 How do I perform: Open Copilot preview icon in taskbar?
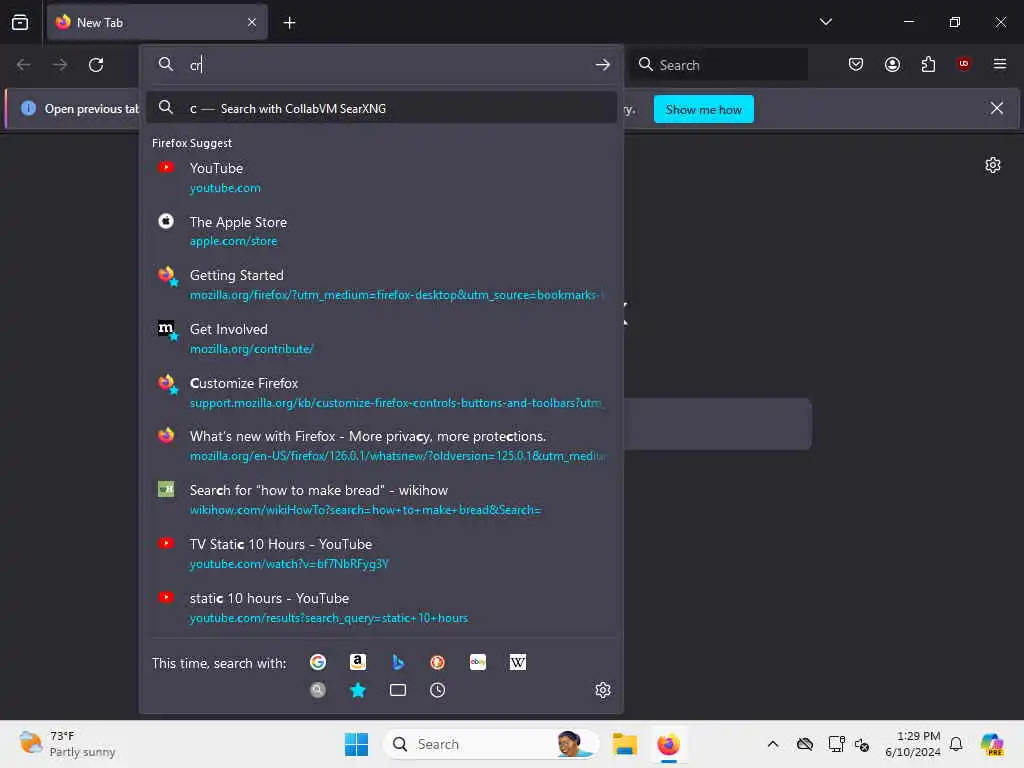pyautogui.click(x=992, y=744)
